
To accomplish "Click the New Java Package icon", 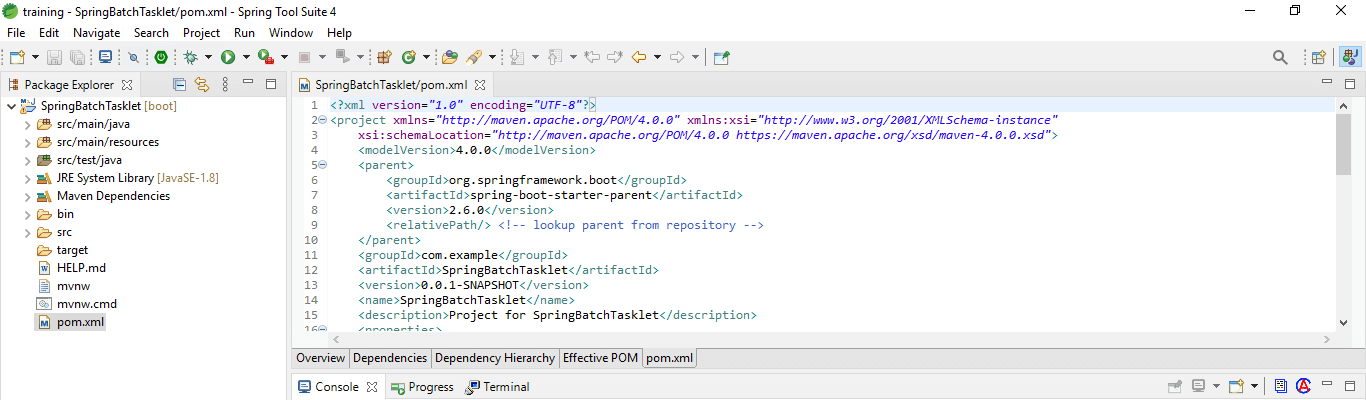I will [383, 58].
